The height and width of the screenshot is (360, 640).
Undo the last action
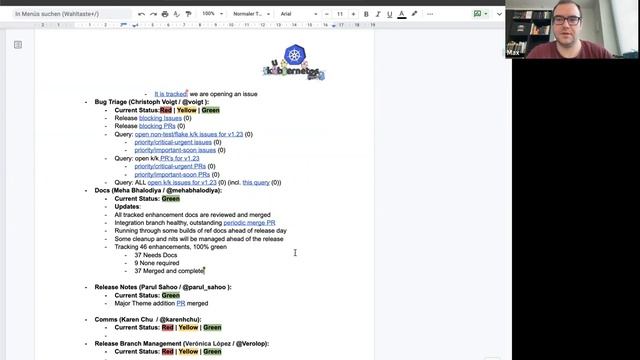point(141,14)
